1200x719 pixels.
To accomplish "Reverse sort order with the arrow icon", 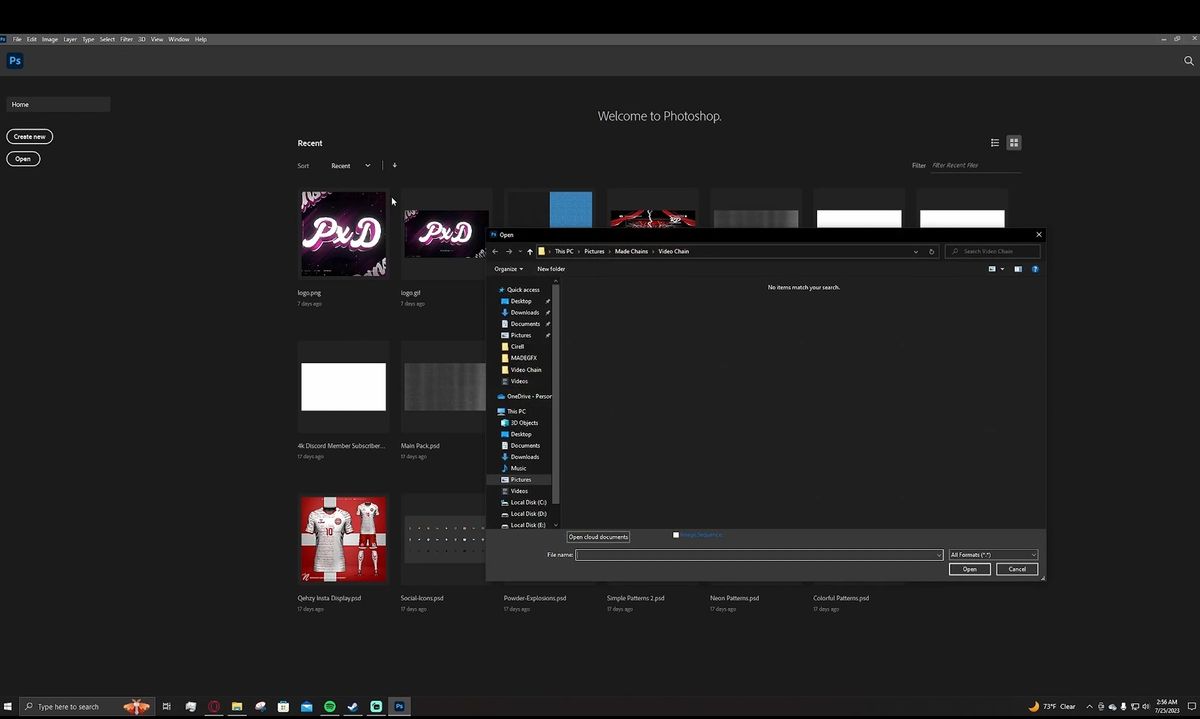I will 394,165.
